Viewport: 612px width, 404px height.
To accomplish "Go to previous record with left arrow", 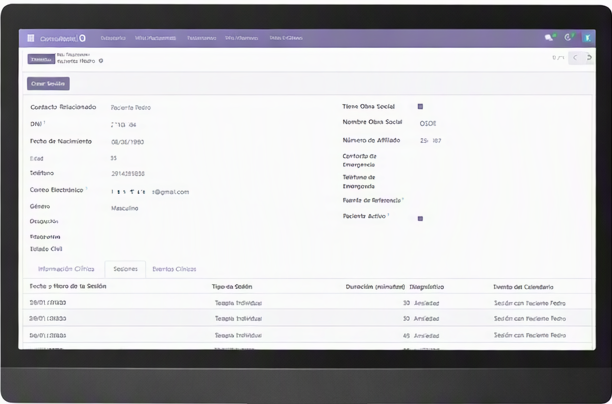I will coord(575,58).
